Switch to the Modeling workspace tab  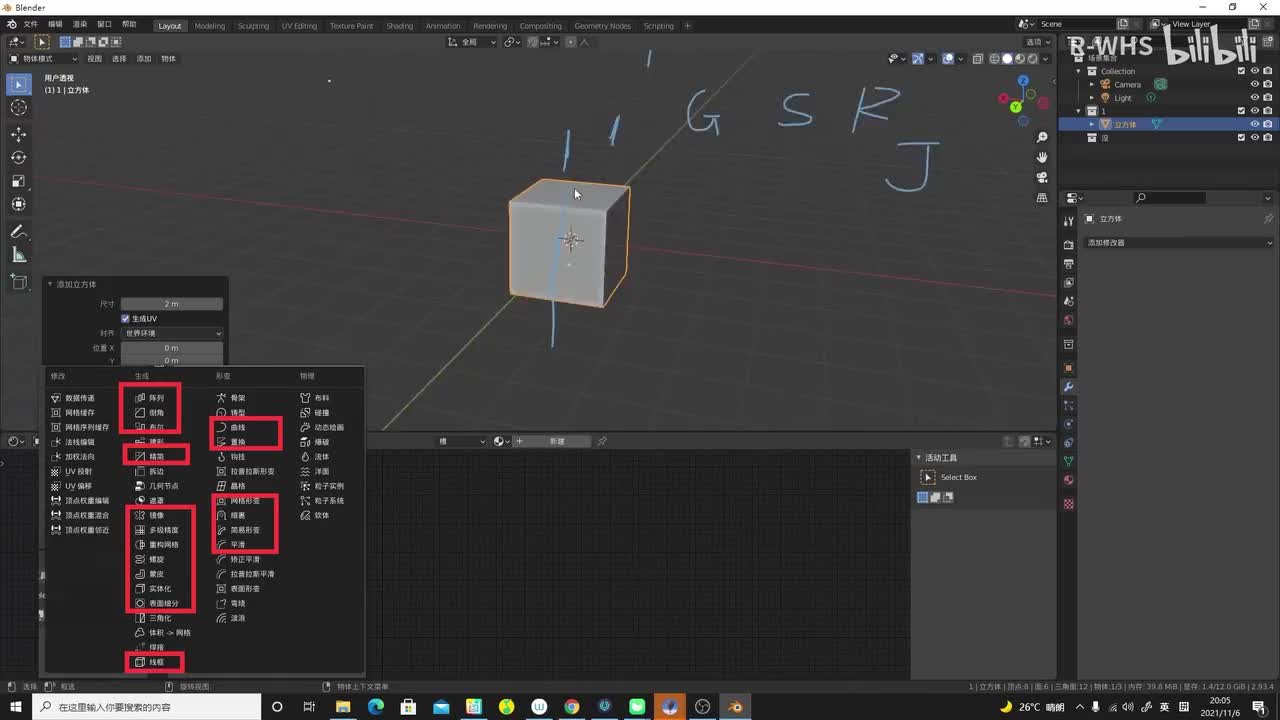click(209, 26)
